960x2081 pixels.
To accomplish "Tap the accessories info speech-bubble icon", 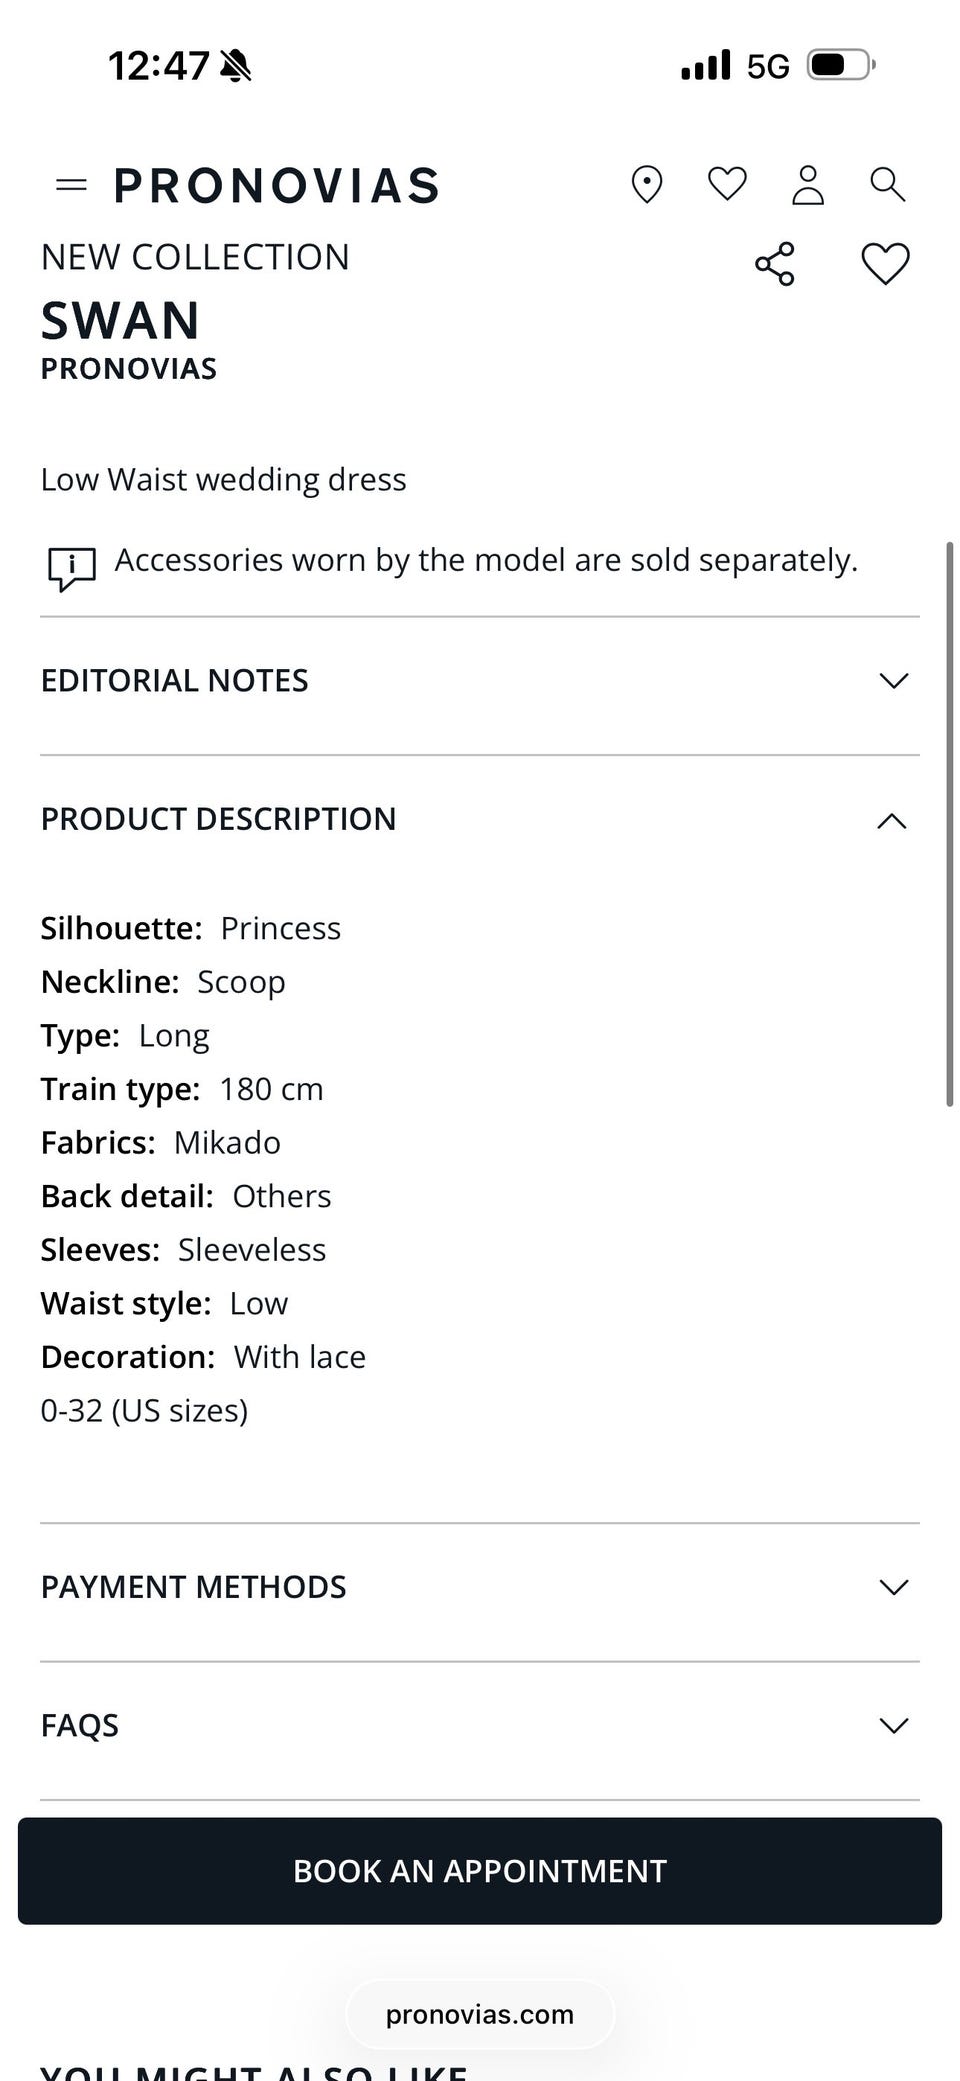I will [72, 568].
